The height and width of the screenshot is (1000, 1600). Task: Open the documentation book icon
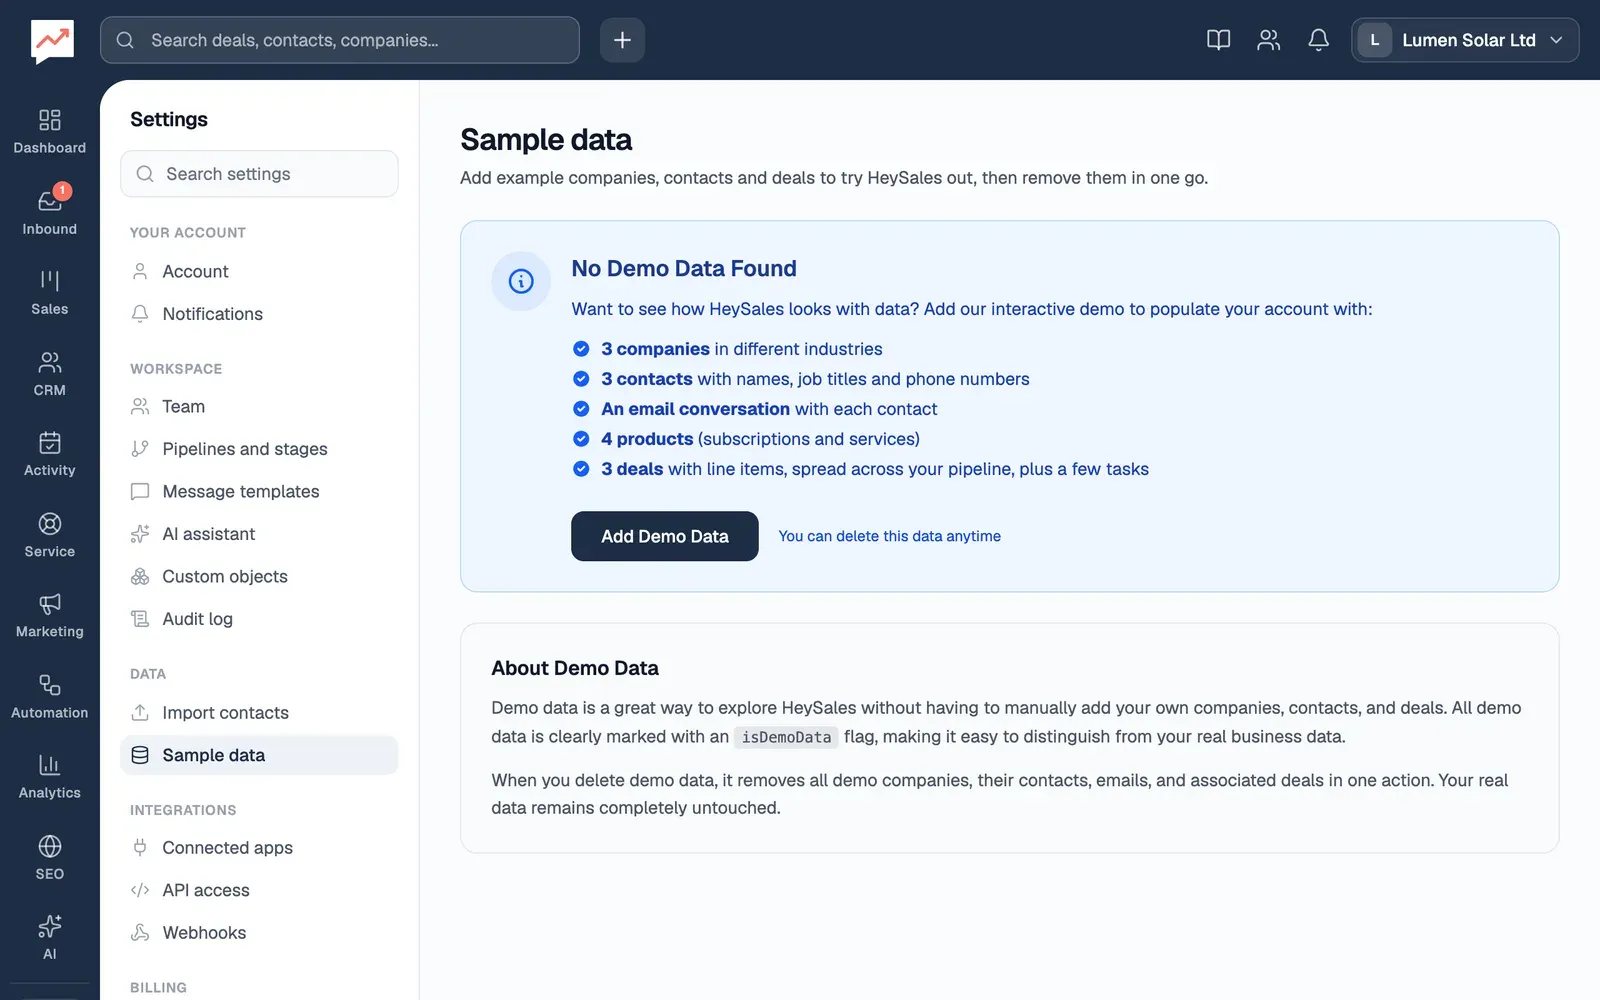[x=1218, y=40]
